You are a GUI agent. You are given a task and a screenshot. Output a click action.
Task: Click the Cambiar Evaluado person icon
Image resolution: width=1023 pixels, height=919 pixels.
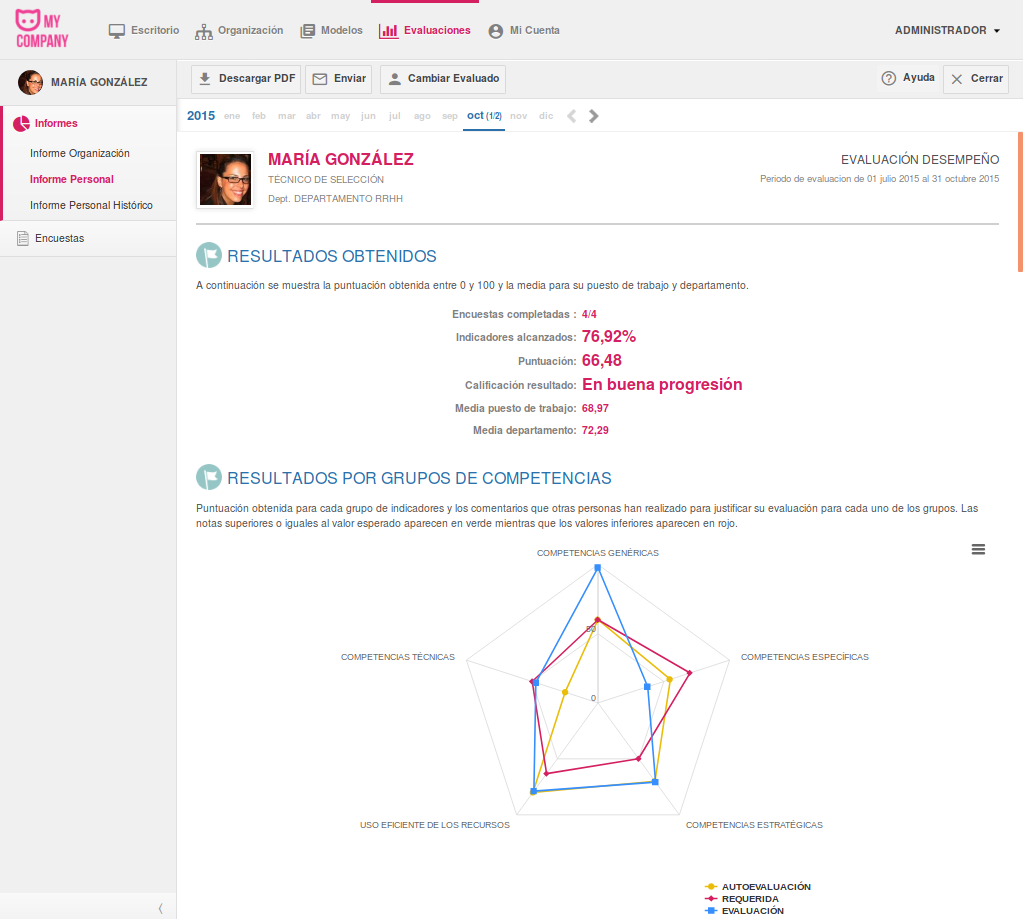point(394,79)
